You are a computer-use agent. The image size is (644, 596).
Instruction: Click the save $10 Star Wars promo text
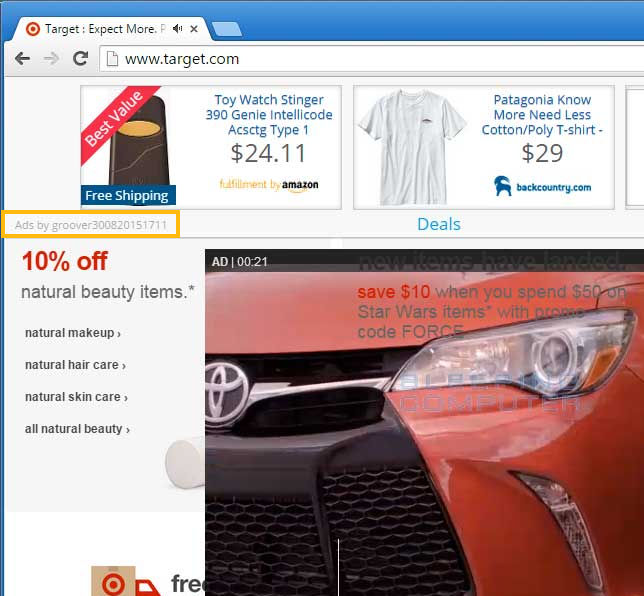[492, 312]
